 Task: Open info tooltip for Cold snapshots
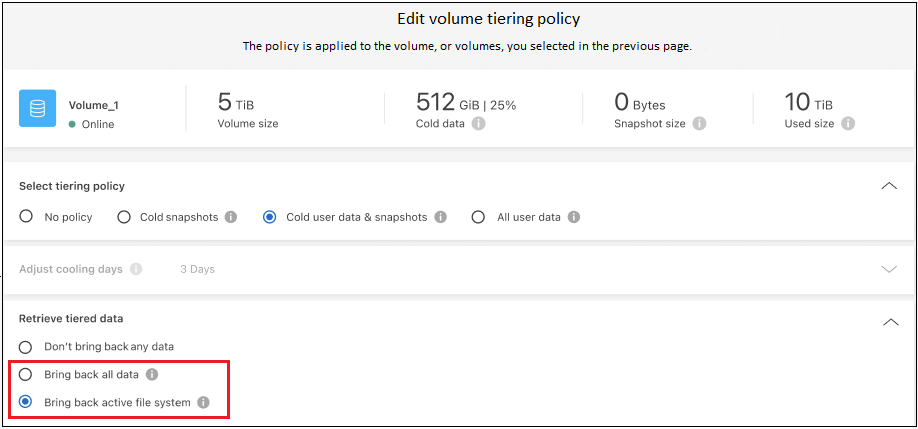pos(231,217)
